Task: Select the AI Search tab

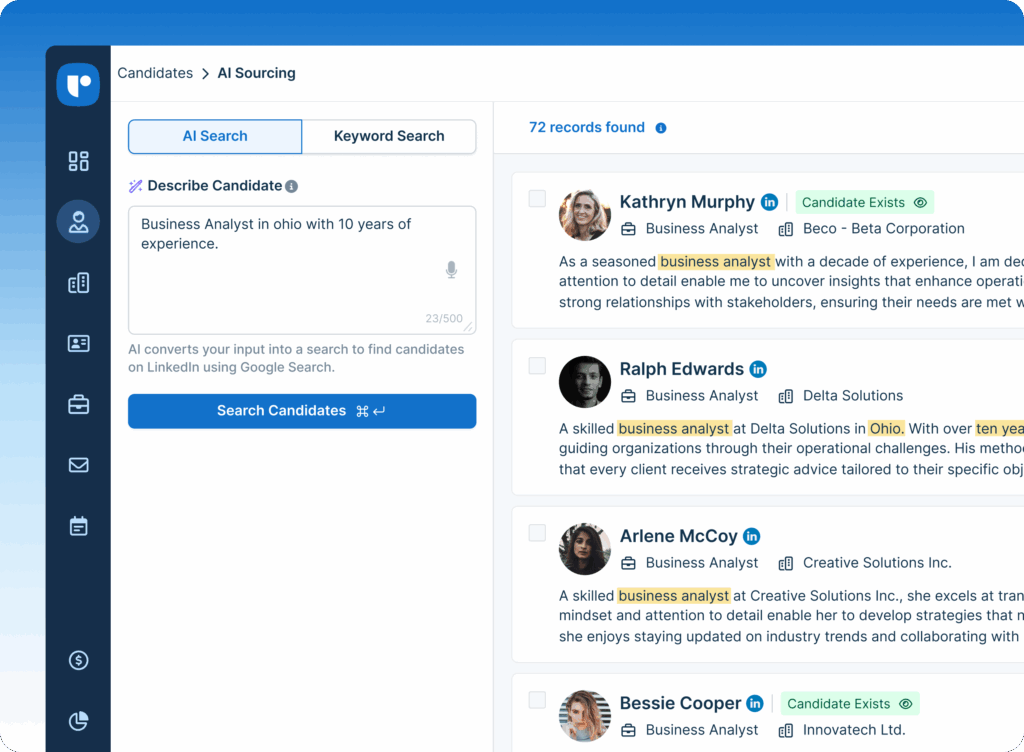Action: coord(215,136)
